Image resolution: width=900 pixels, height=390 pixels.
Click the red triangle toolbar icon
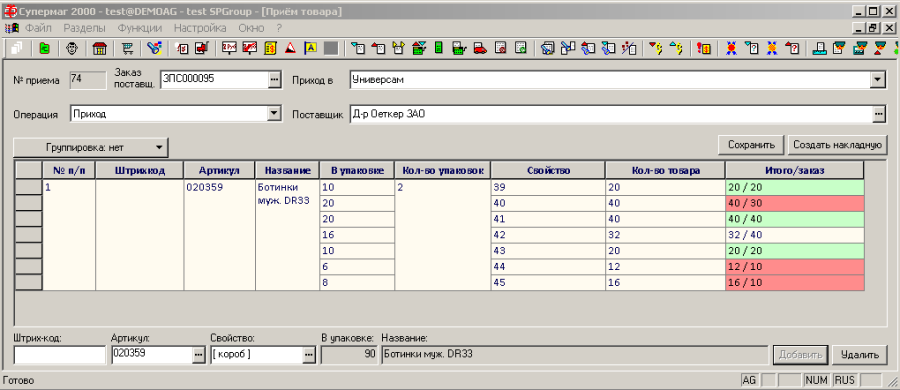coord(290,49)
